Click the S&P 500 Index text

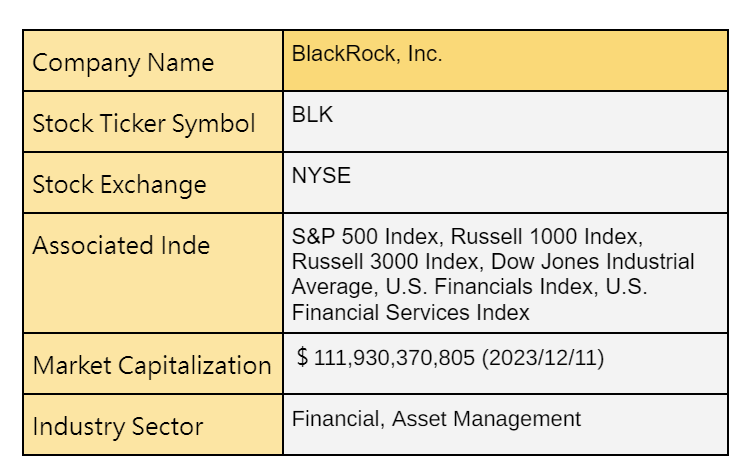[x=365, y=238]
